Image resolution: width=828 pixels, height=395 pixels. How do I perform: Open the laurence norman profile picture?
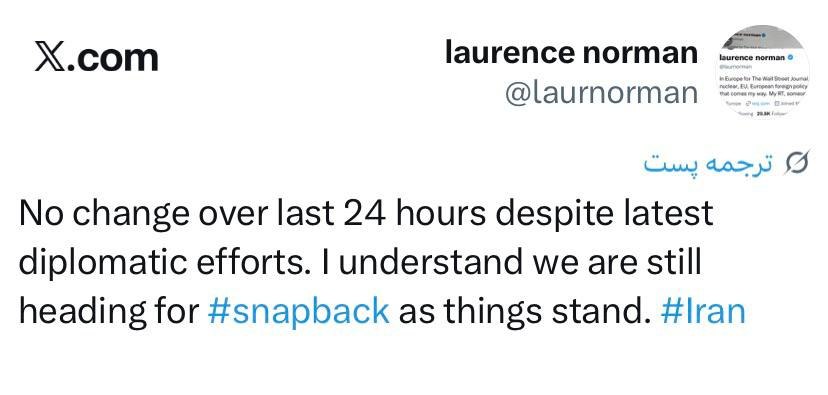tap(764, 71)
